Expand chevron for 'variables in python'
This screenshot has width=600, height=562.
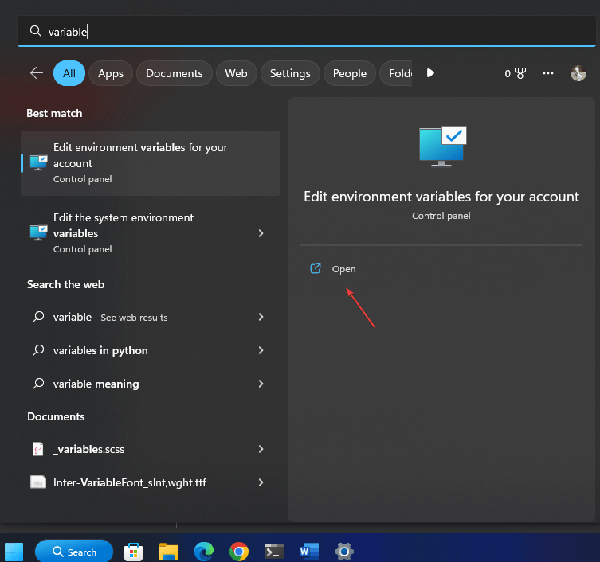pyautogui.click(x=261, y=350)
